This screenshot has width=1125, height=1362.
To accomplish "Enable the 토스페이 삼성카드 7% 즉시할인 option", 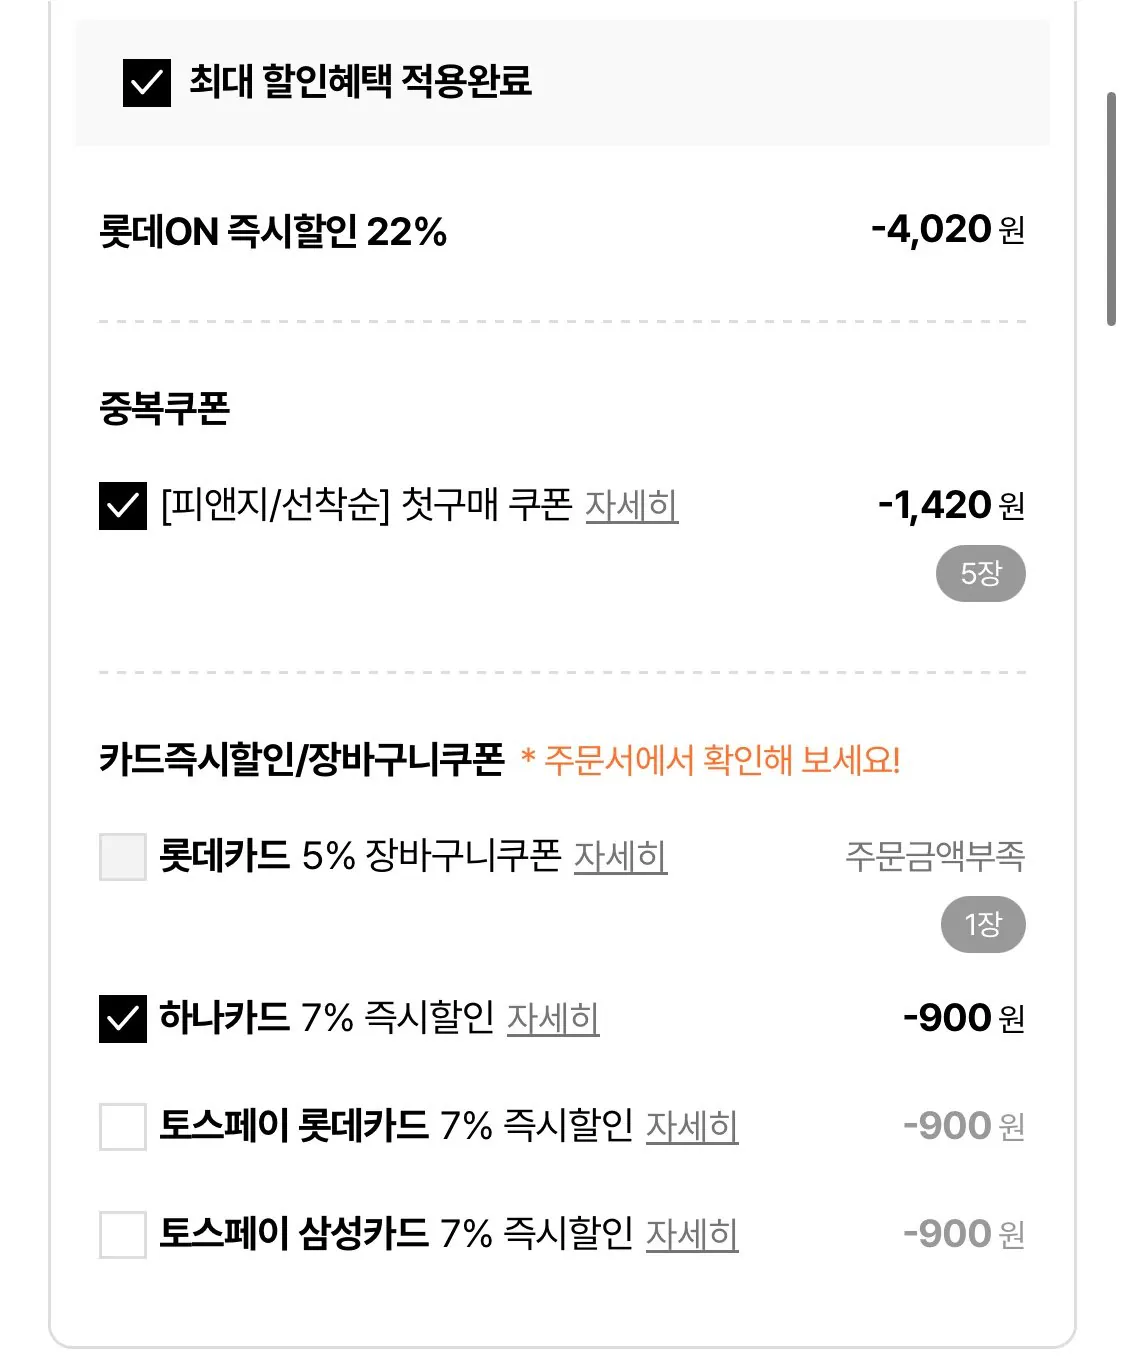I will pyautogui.click(x=123, y=1234).
